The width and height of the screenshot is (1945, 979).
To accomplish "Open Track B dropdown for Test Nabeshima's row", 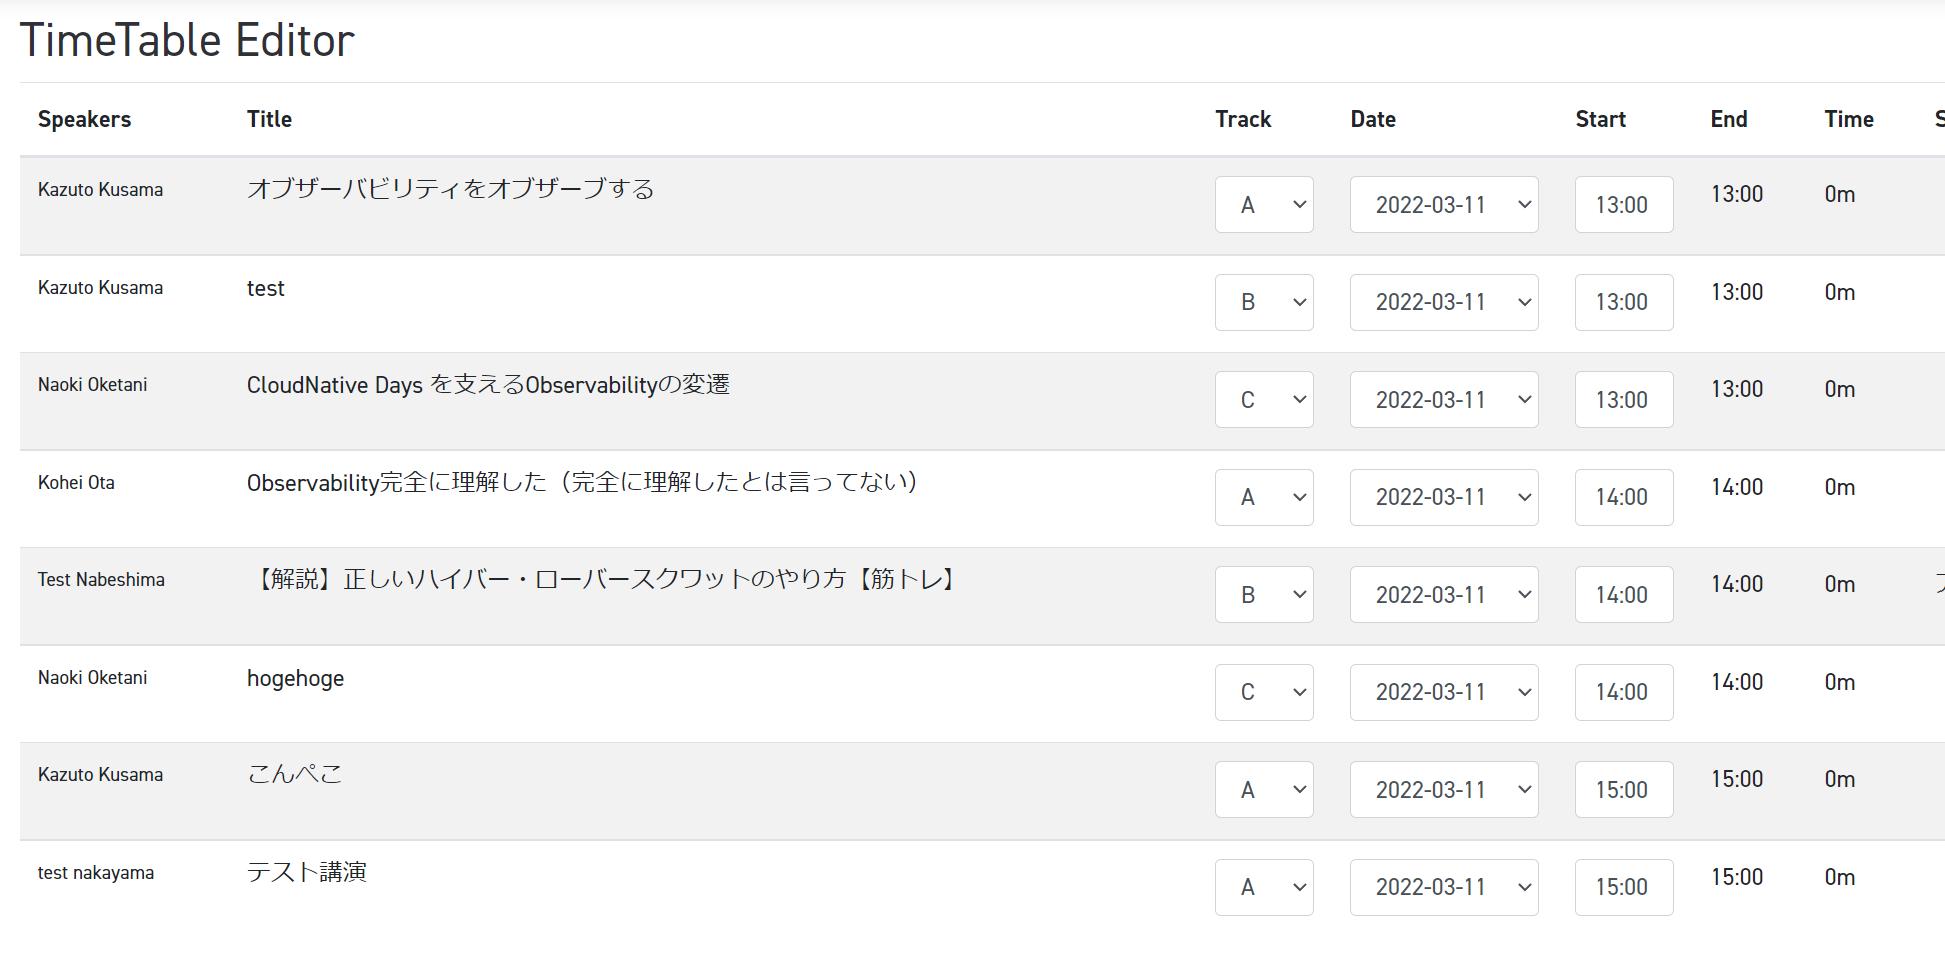I will [1264, 594].
